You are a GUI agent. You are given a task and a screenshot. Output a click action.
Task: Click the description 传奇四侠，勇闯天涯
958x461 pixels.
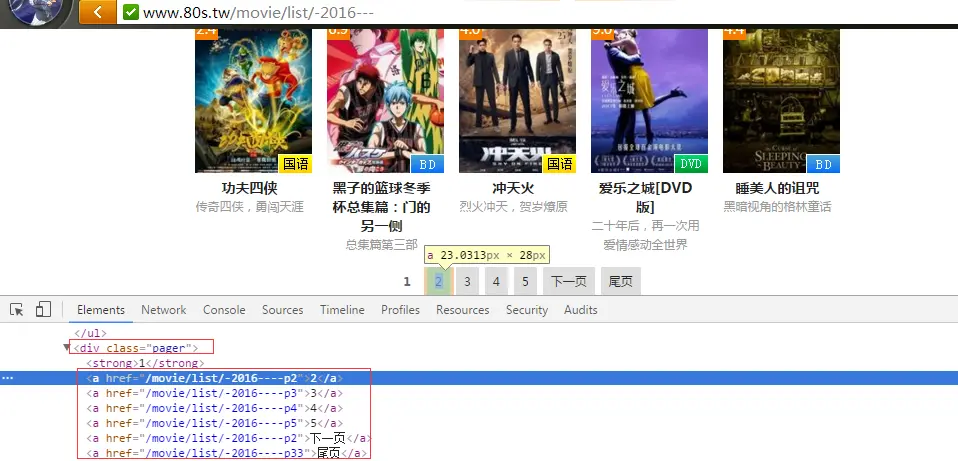pyautogui.click(x=249, y=207)
